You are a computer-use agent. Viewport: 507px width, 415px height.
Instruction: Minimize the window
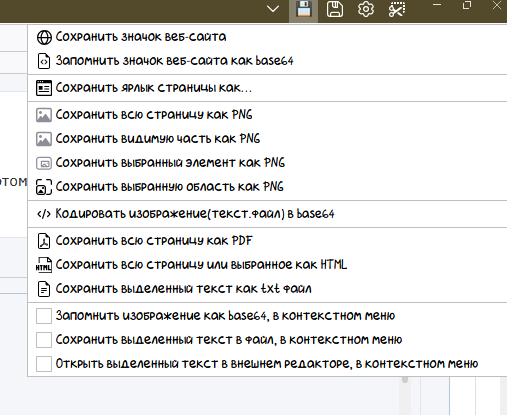pos(437,5)
